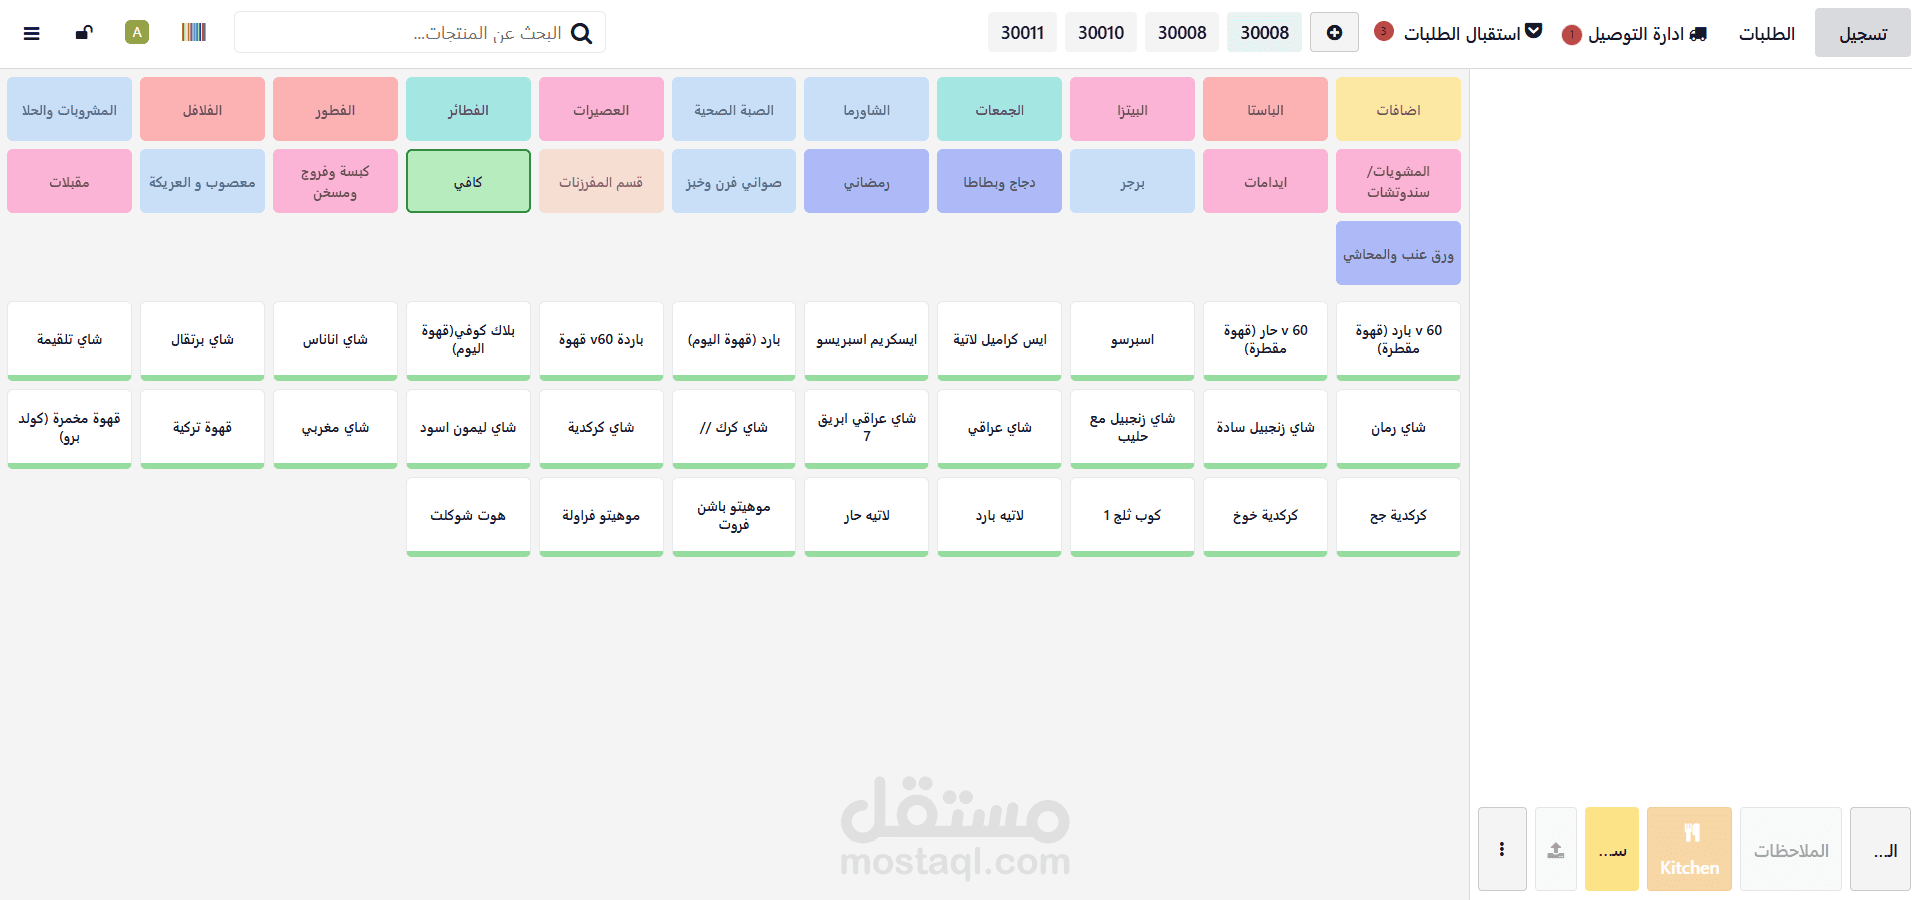Click the magnifier search icon
This screenshot has height=900, width=1912.
(581, 34)
